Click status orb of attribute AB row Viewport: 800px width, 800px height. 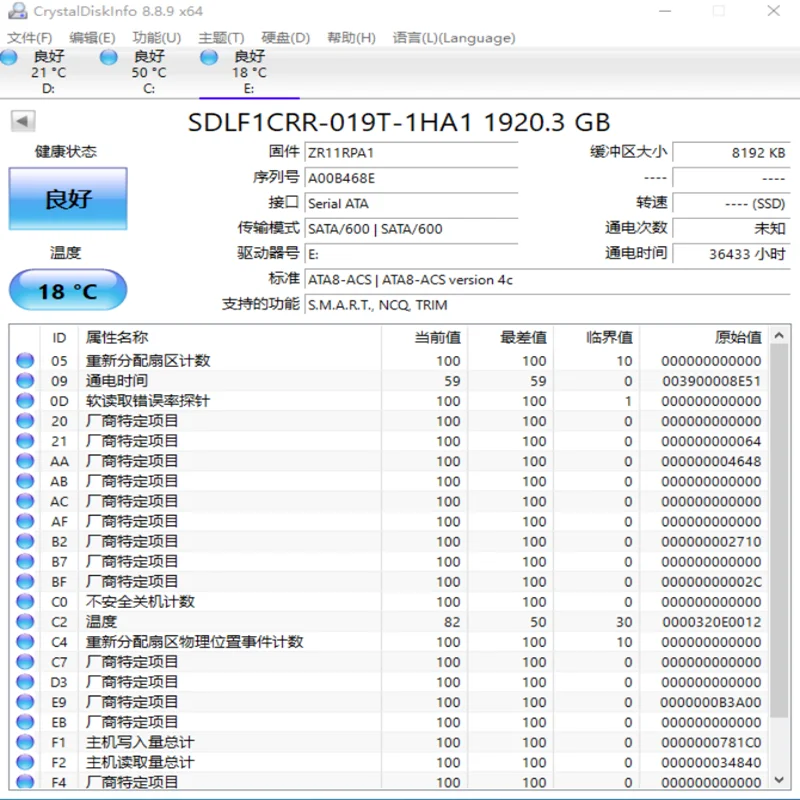tap(25, 481)
